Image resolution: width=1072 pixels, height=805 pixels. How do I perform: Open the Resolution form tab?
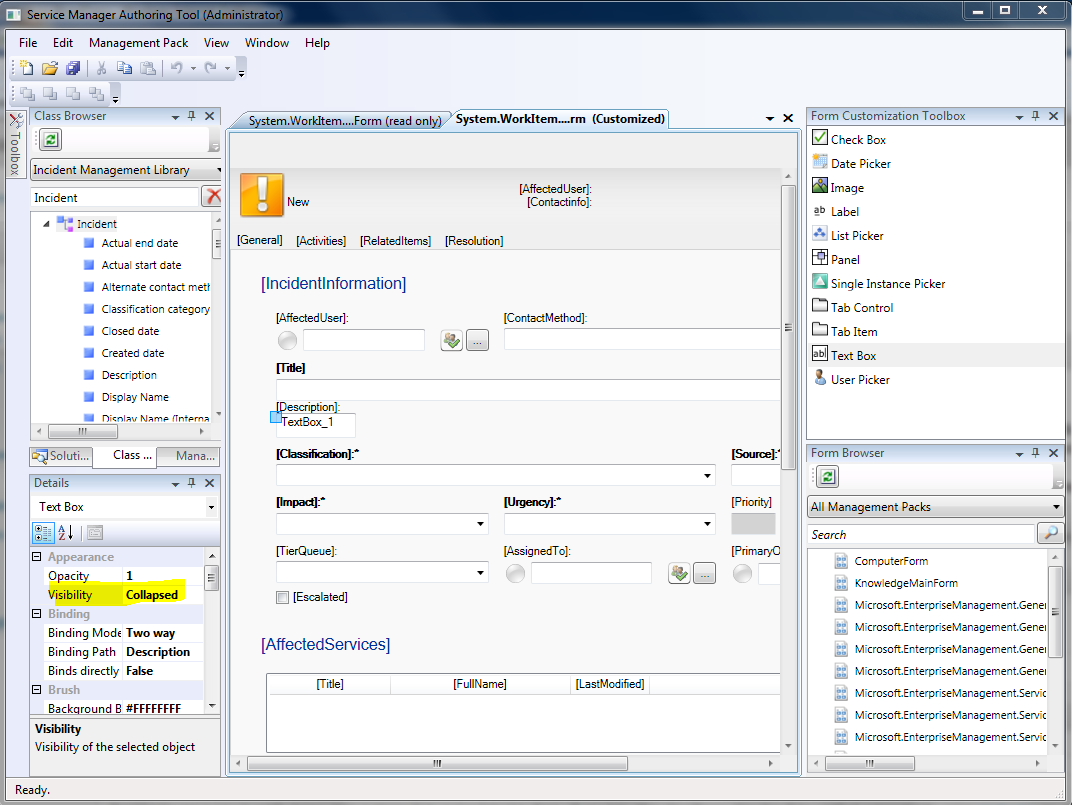[474, 241]
